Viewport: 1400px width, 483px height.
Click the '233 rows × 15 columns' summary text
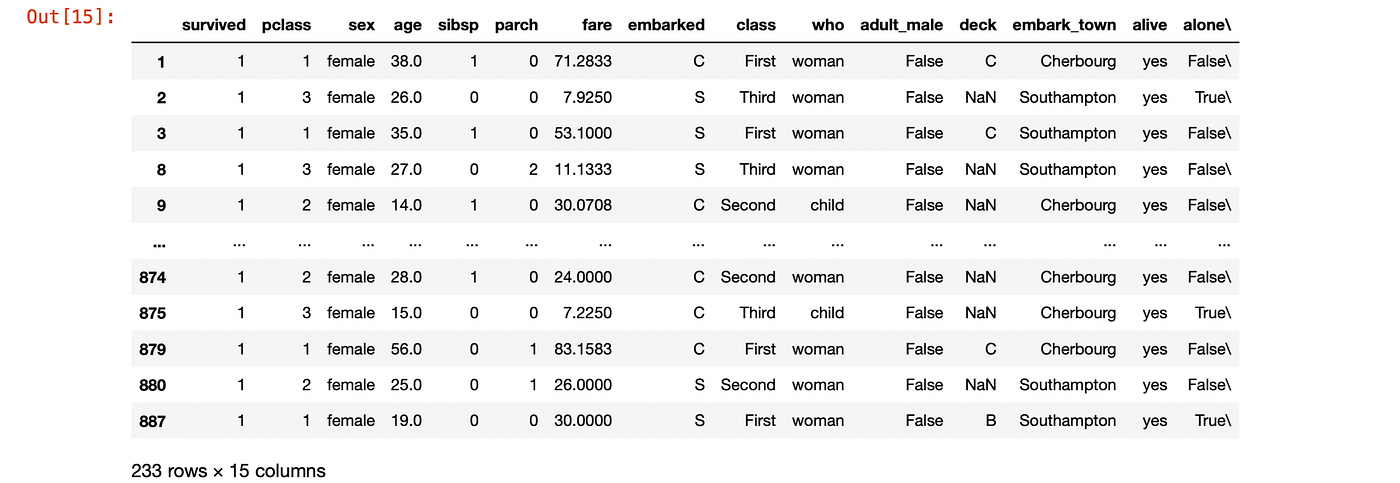228,470
